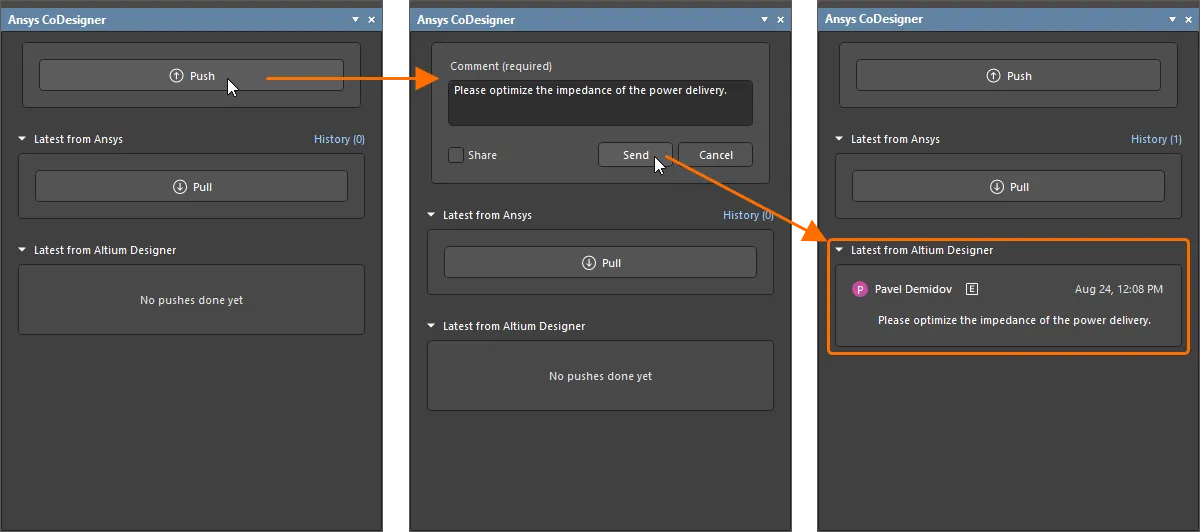Click 'No pushes done yet' in middle panel
Screen dimensions: 1200x532
600,376
